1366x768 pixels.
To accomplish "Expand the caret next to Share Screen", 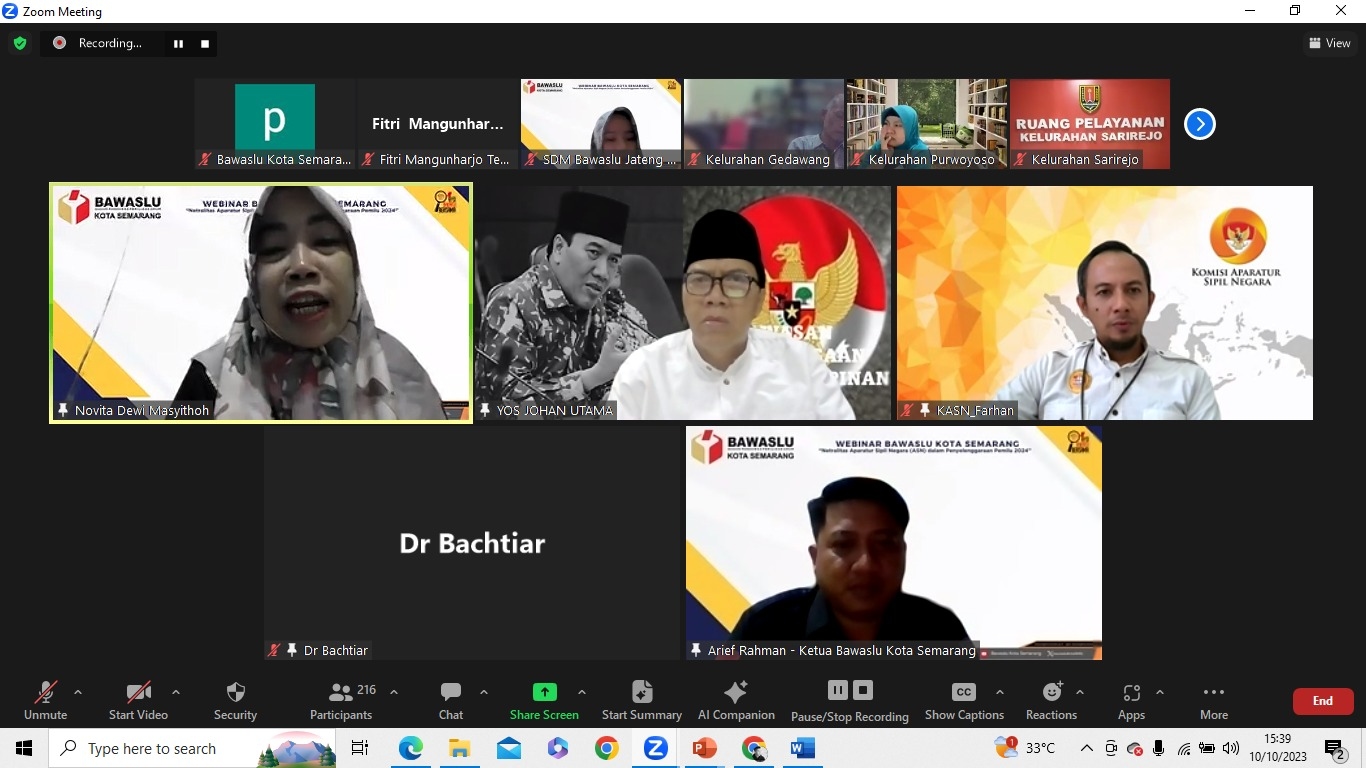I will [582, 692].
